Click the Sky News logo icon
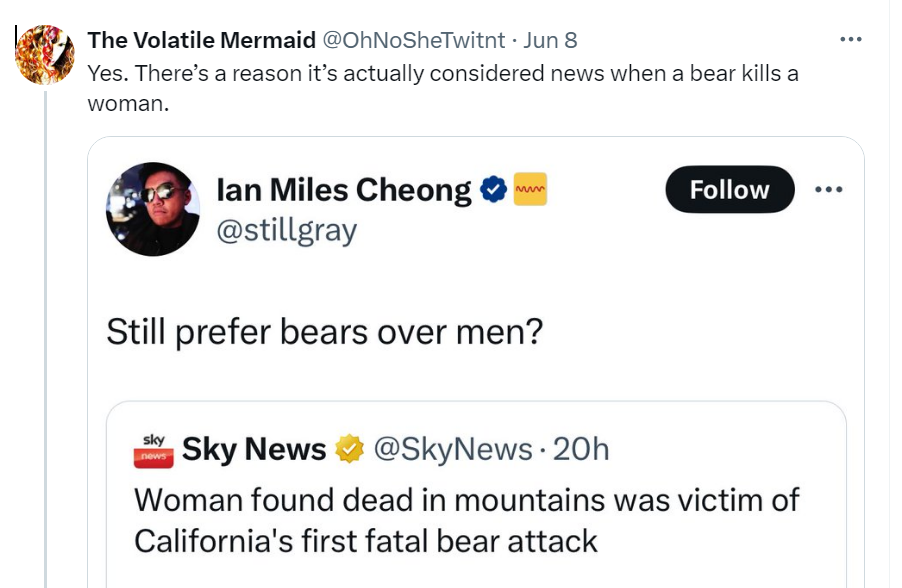 pyautogui.click(x=153, y=450)
